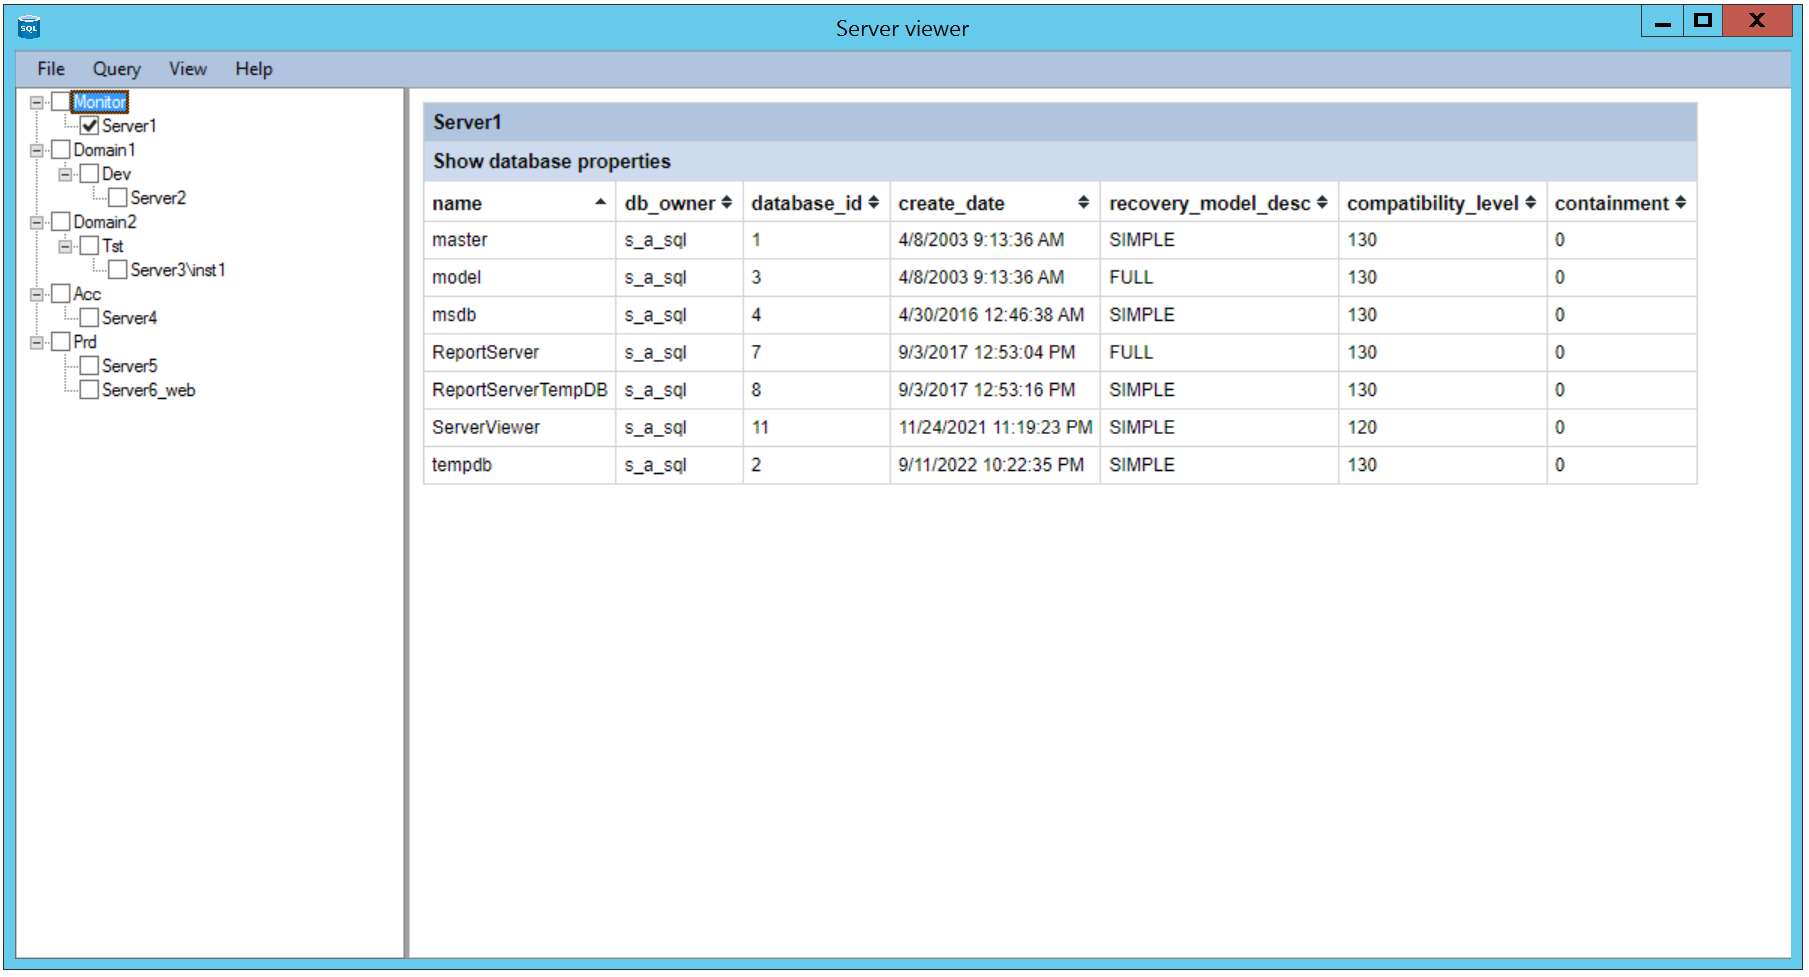Sort by name column arrow icon

click(x=600, y=203)
